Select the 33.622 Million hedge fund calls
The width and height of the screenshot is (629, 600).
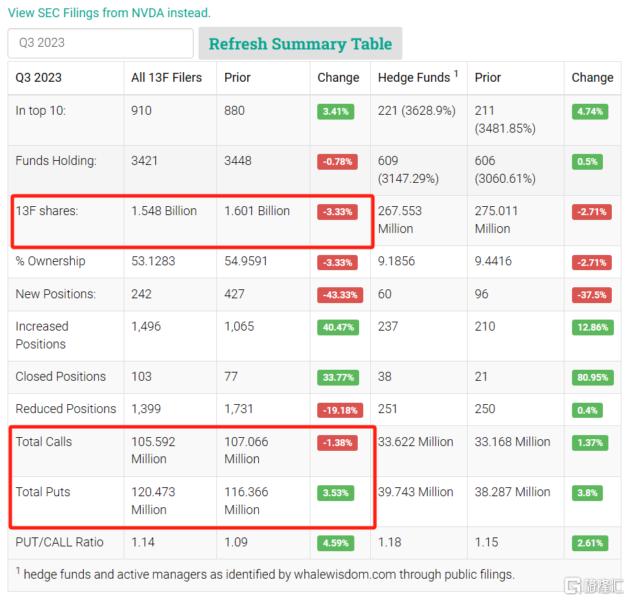click(x=416, y=442)
